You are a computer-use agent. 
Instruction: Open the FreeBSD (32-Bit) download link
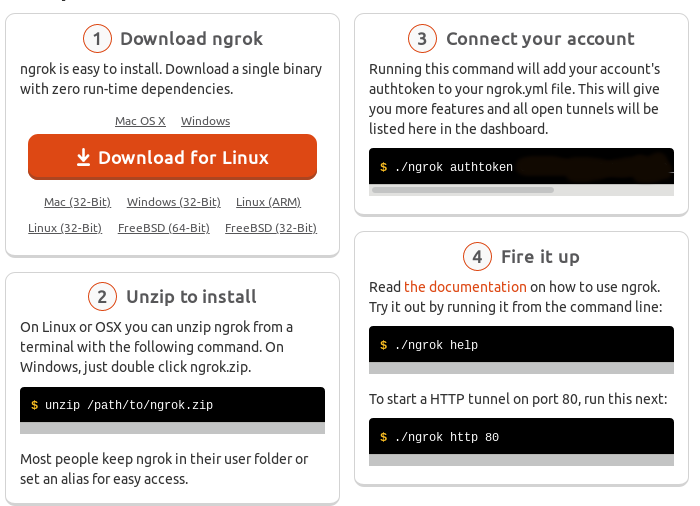271,228
